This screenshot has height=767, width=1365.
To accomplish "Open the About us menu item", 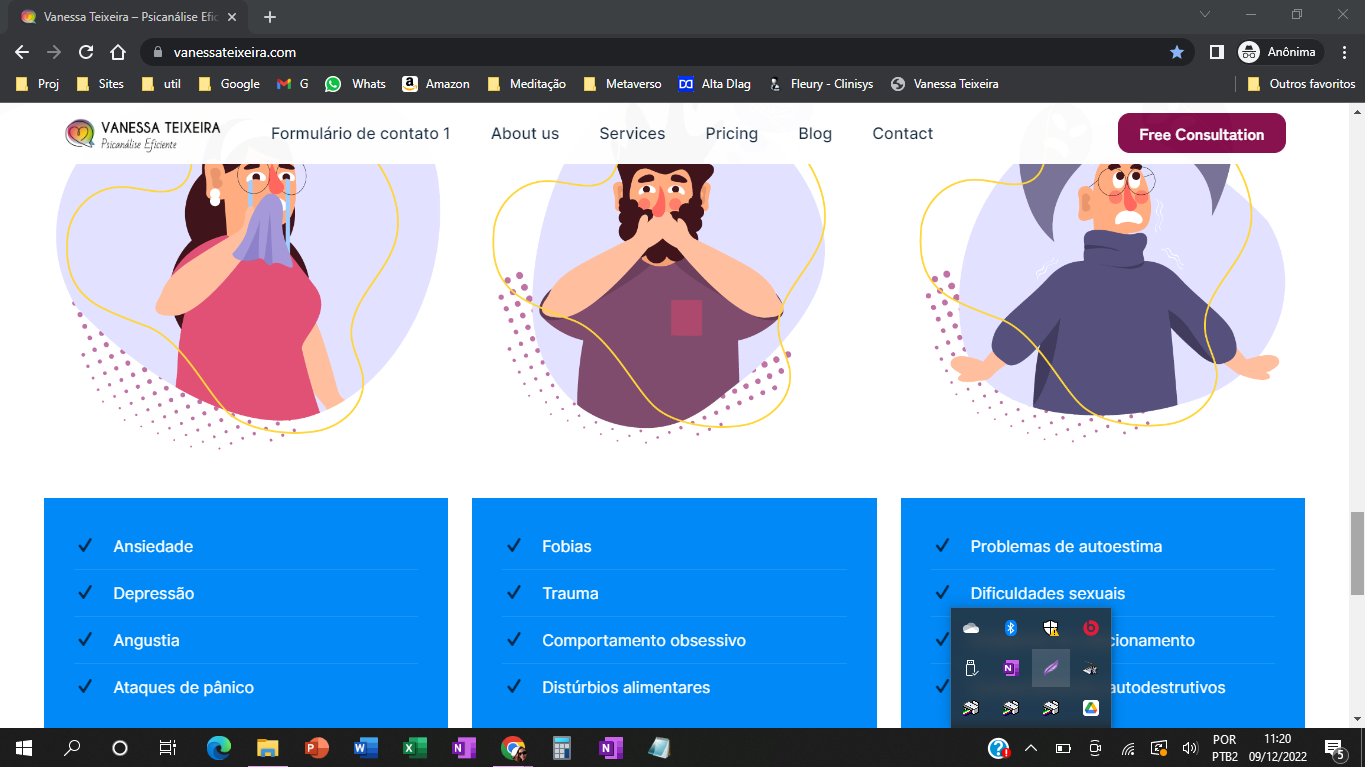I will point(525,133).
